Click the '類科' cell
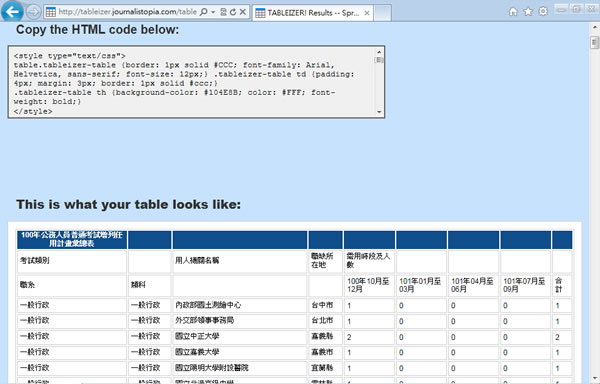This screenshot has width=600, height=384. [150, 285]
